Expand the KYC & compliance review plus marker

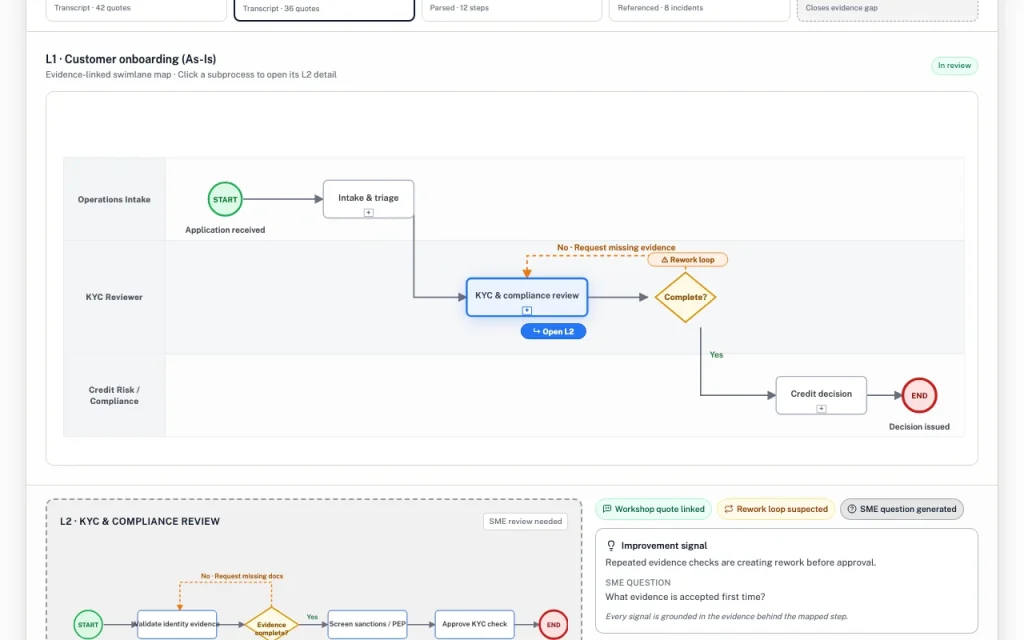click(527, 310)
